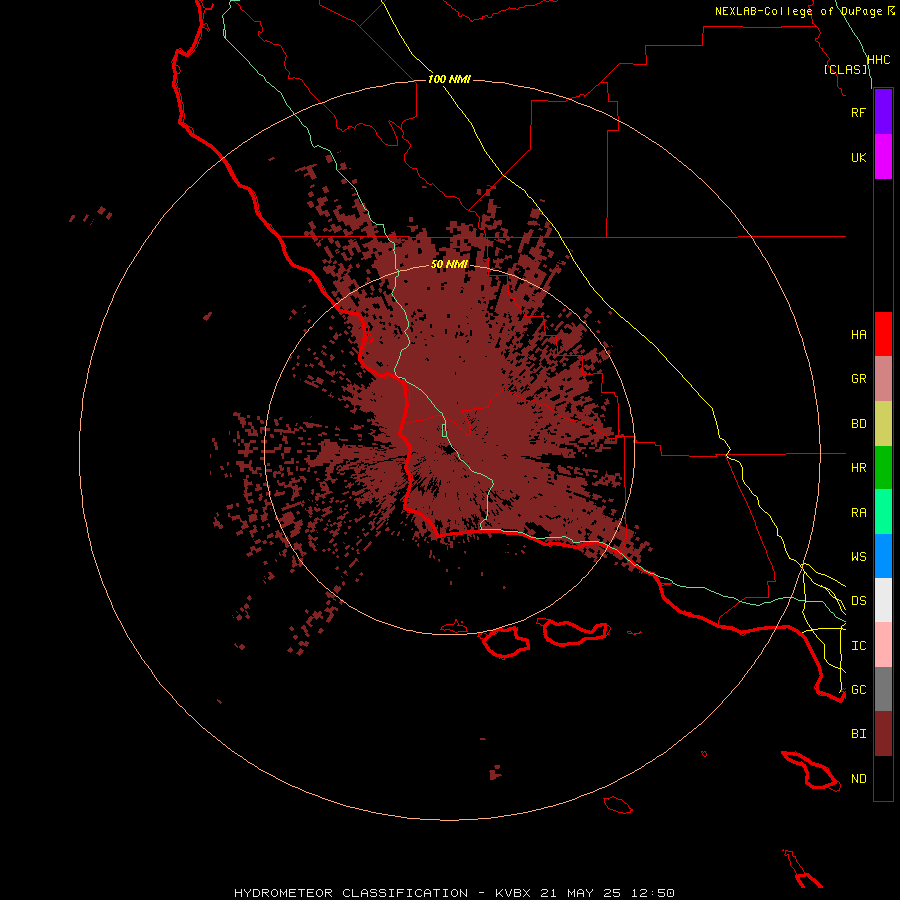Select the IC light-pink legend swatch
900x900 pixels.
click(x=883, y=645)
